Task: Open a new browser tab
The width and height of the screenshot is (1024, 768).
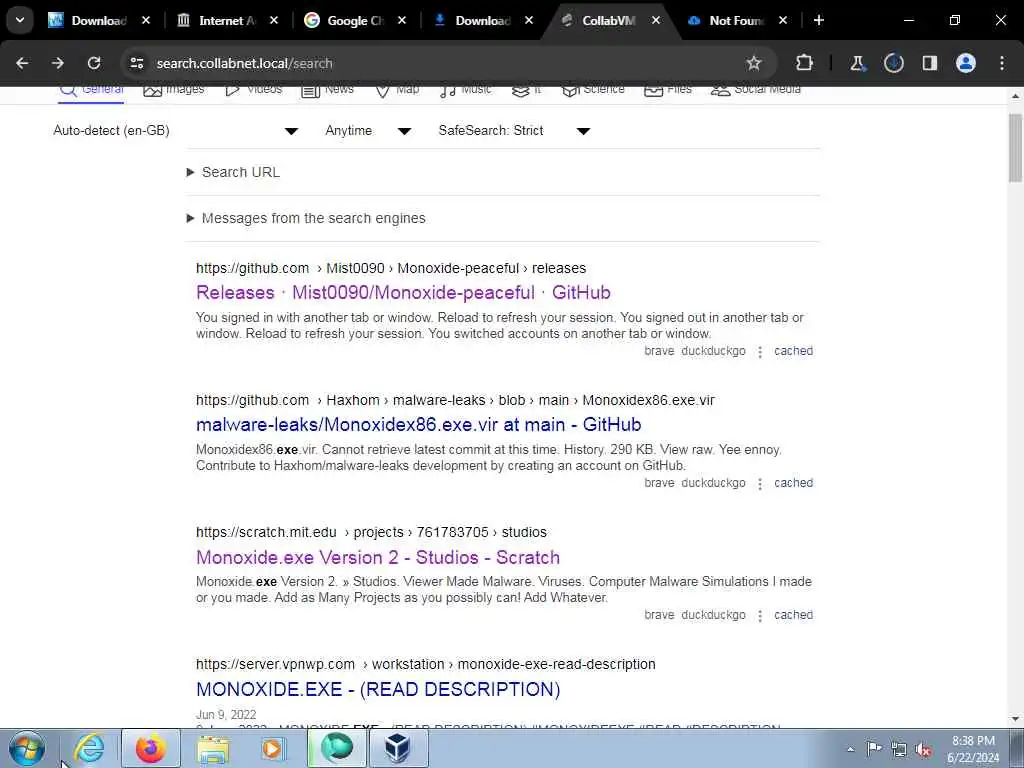Action: (818, 20)
